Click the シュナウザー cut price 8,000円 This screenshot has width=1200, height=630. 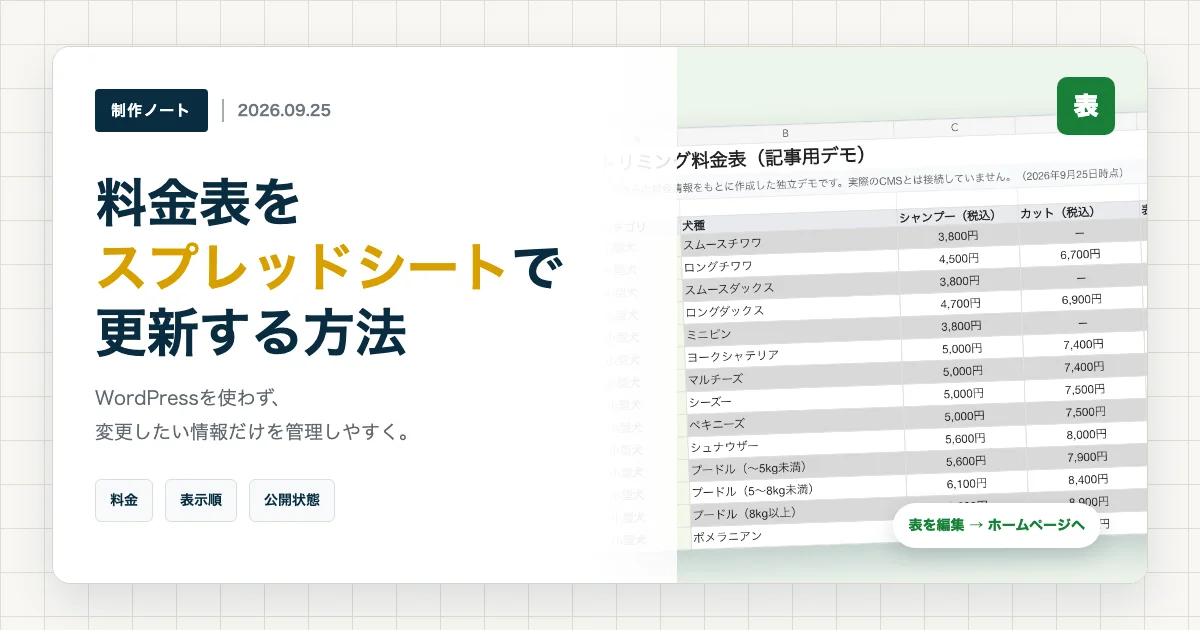coord(1086,434)
